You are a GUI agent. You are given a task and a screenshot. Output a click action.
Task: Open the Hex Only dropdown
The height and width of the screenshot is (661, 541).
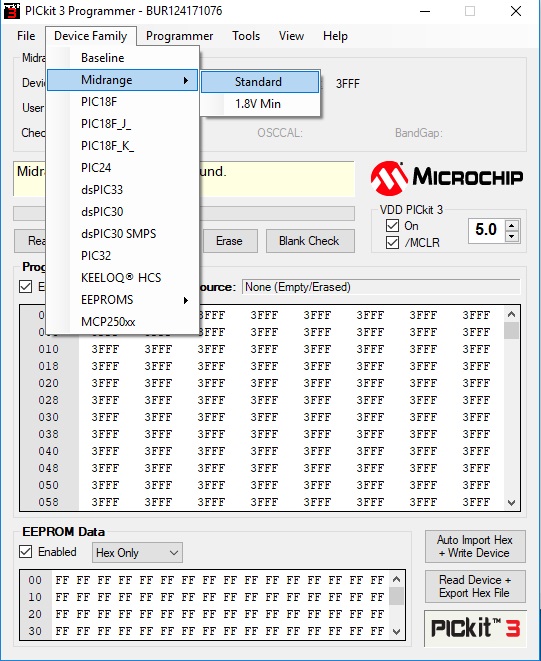pos(137,553)
